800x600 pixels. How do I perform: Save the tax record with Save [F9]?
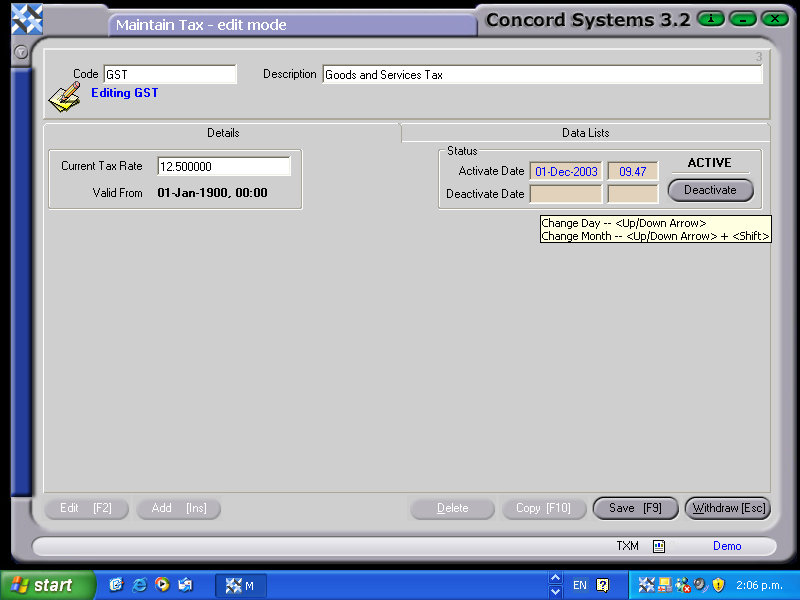pos(635,508)
